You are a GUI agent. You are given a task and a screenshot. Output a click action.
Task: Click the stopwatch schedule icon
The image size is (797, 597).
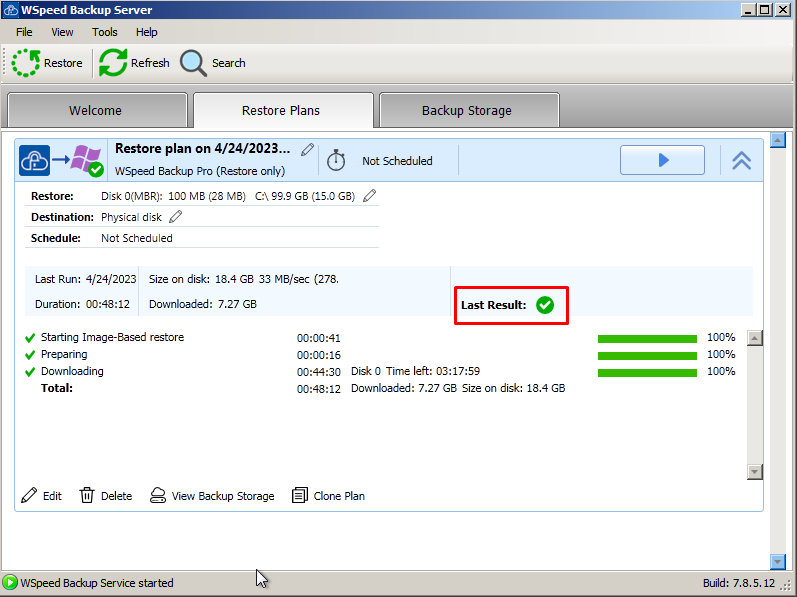336,160
